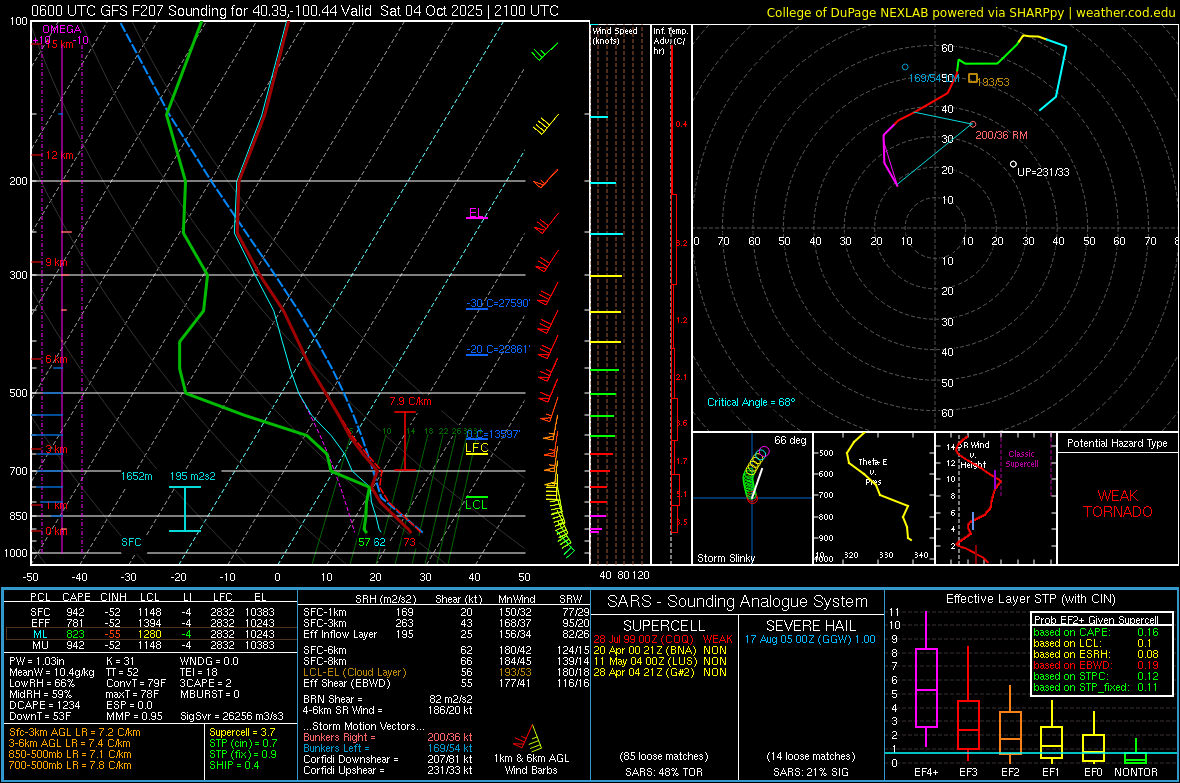Click the Supercell = 3.7 composite value
1180x783 pixels.
[242, 732]
